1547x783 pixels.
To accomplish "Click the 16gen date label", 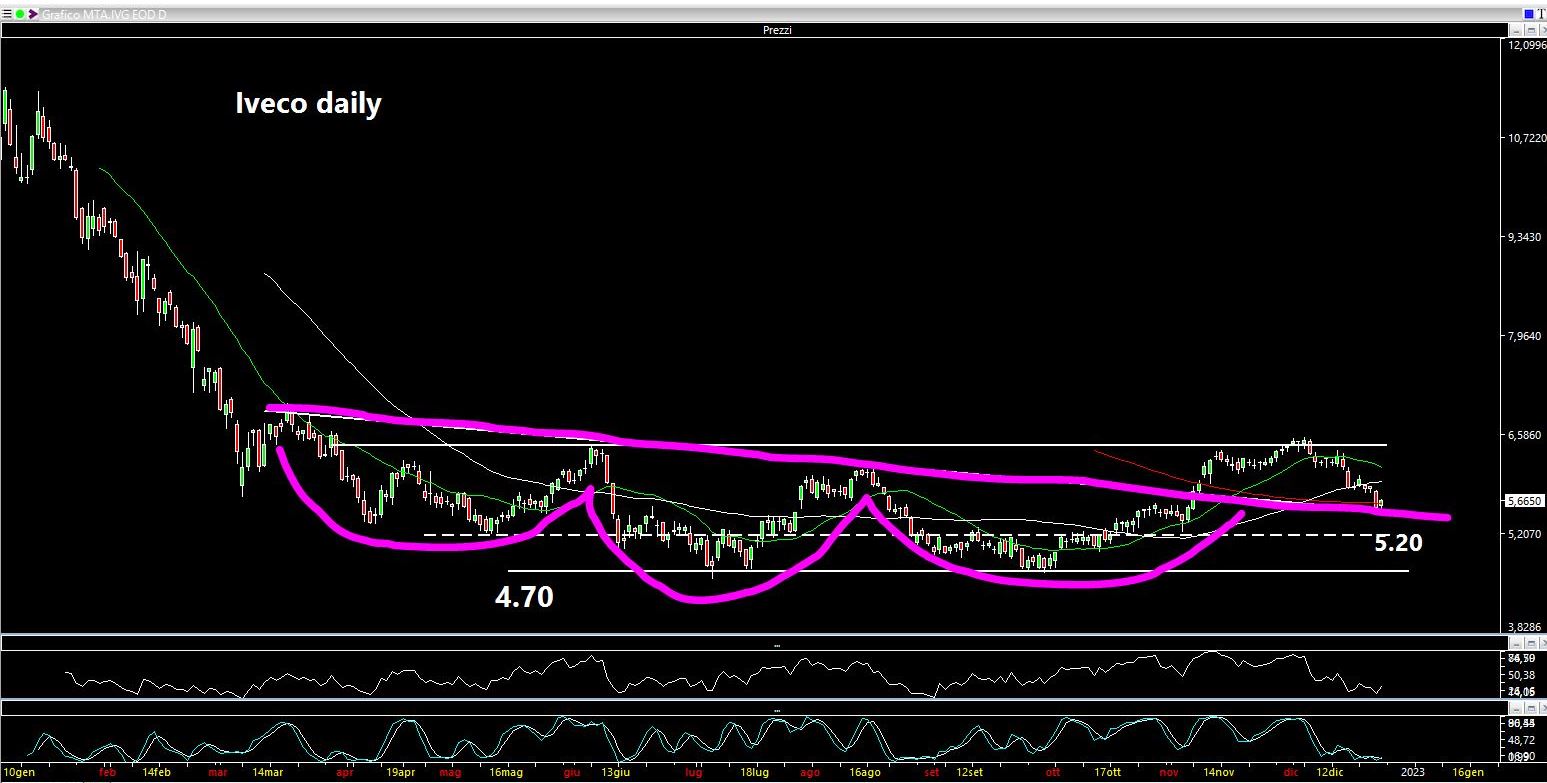I will 1468,773.
